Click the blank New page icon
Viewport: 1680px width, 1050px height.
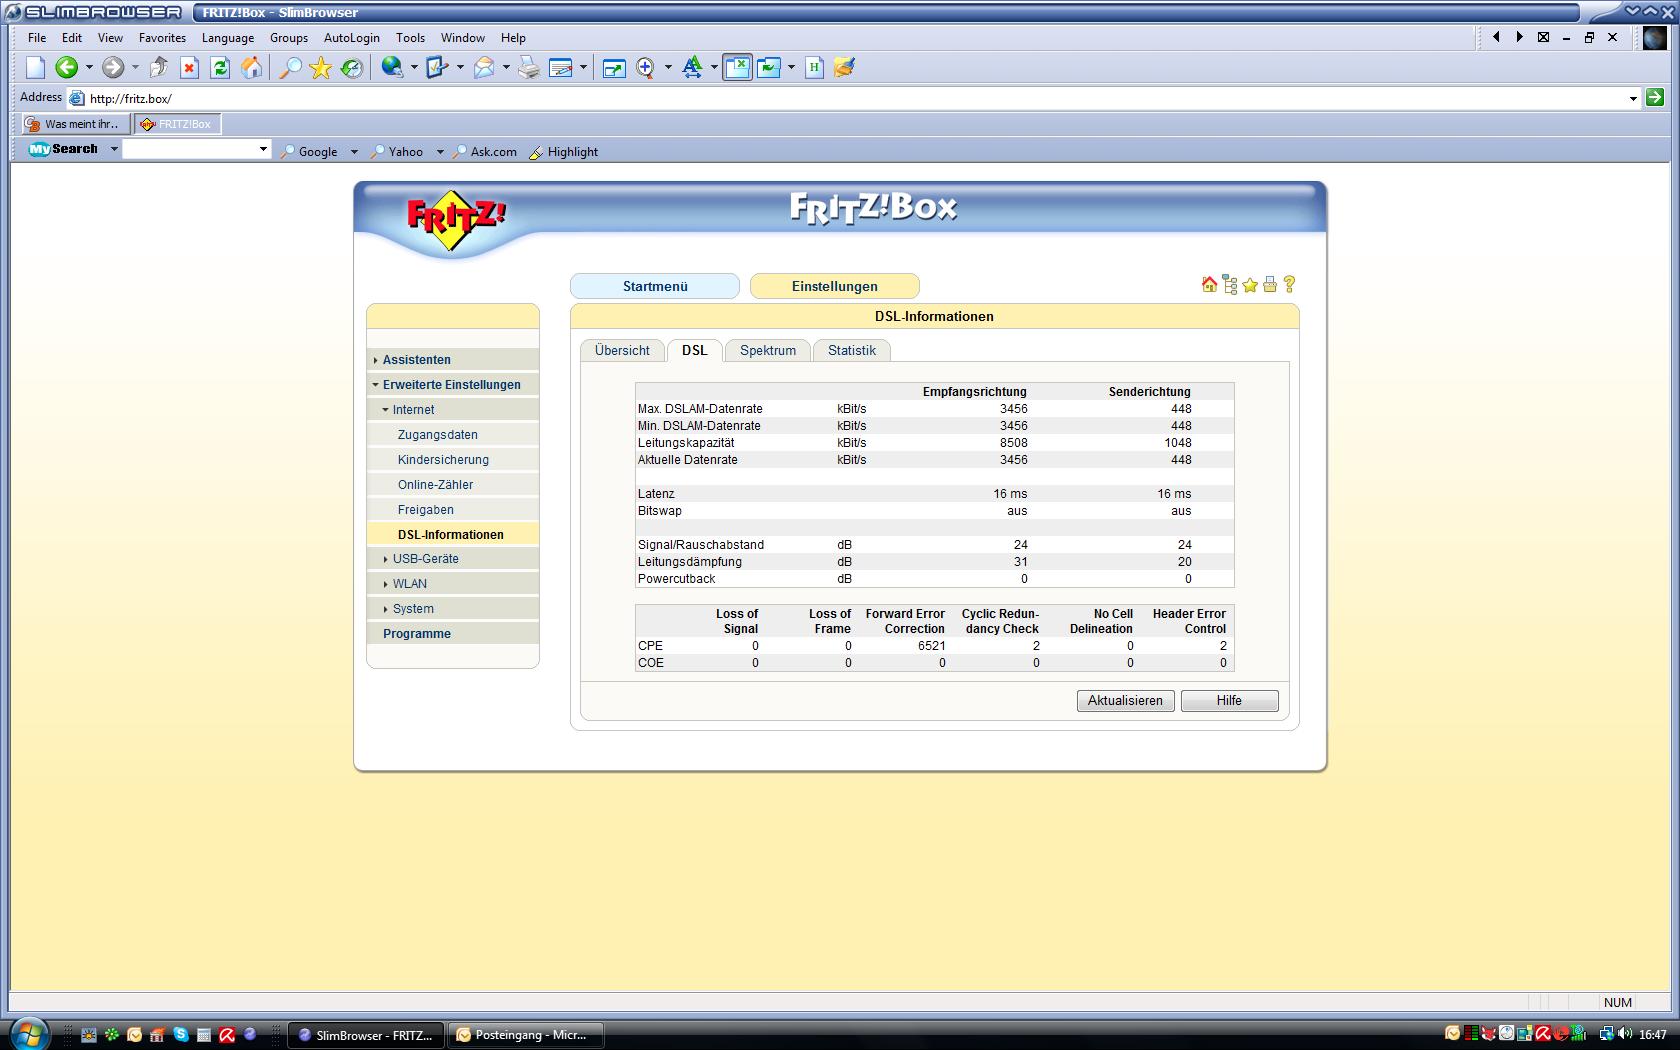coord(35,67)
